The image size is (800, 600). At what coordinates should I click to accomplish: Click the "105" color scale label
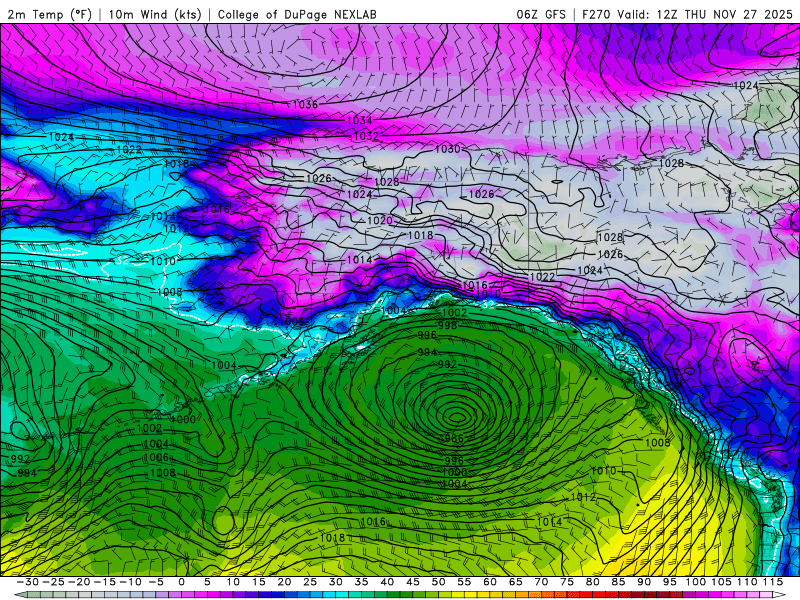721,582
